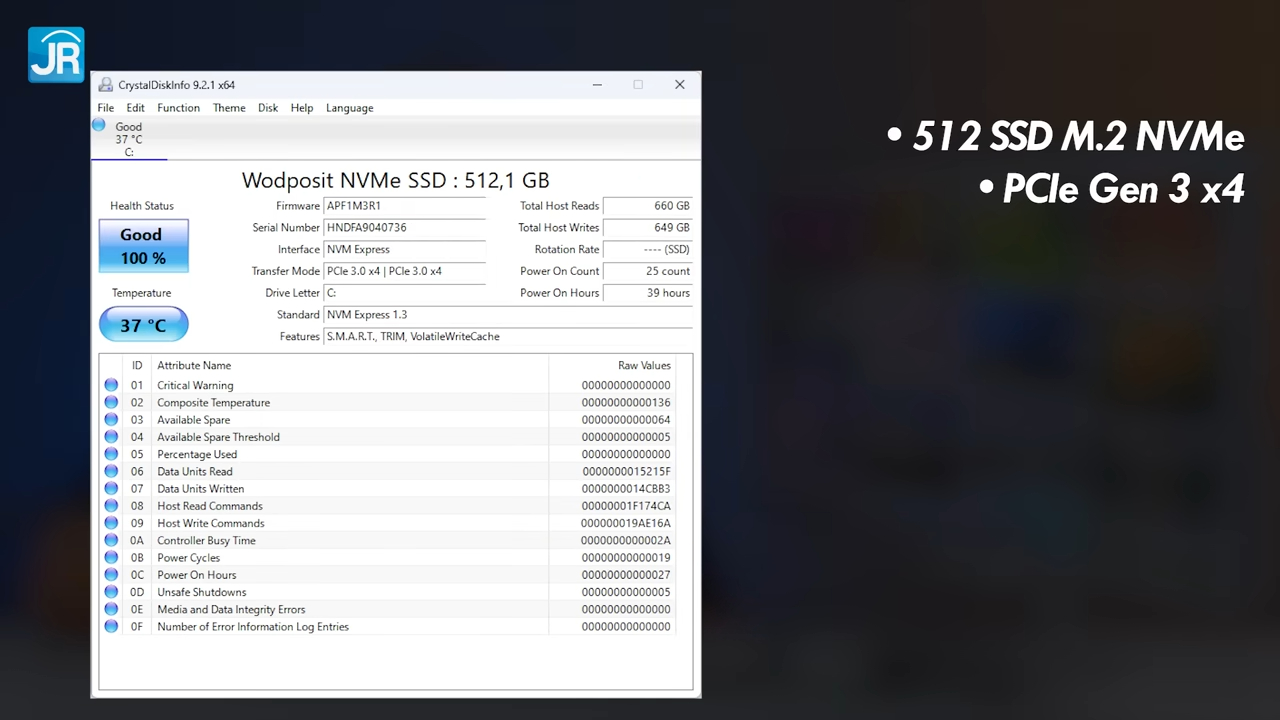Image resolution: width=1280 pixels, height=720 pixels.
Task: Open the Function menu
Action: click(178, 108)
